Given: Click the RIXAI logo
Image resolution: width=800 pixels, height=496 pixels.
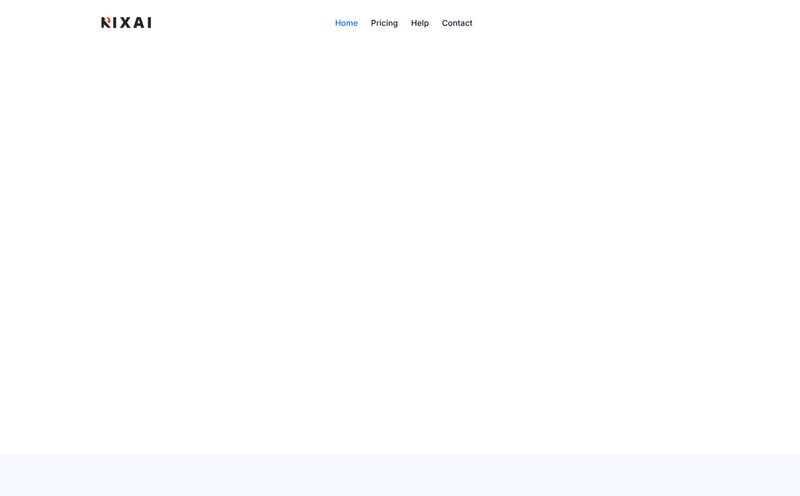Looking at the screenshot, I should (126, 22).
